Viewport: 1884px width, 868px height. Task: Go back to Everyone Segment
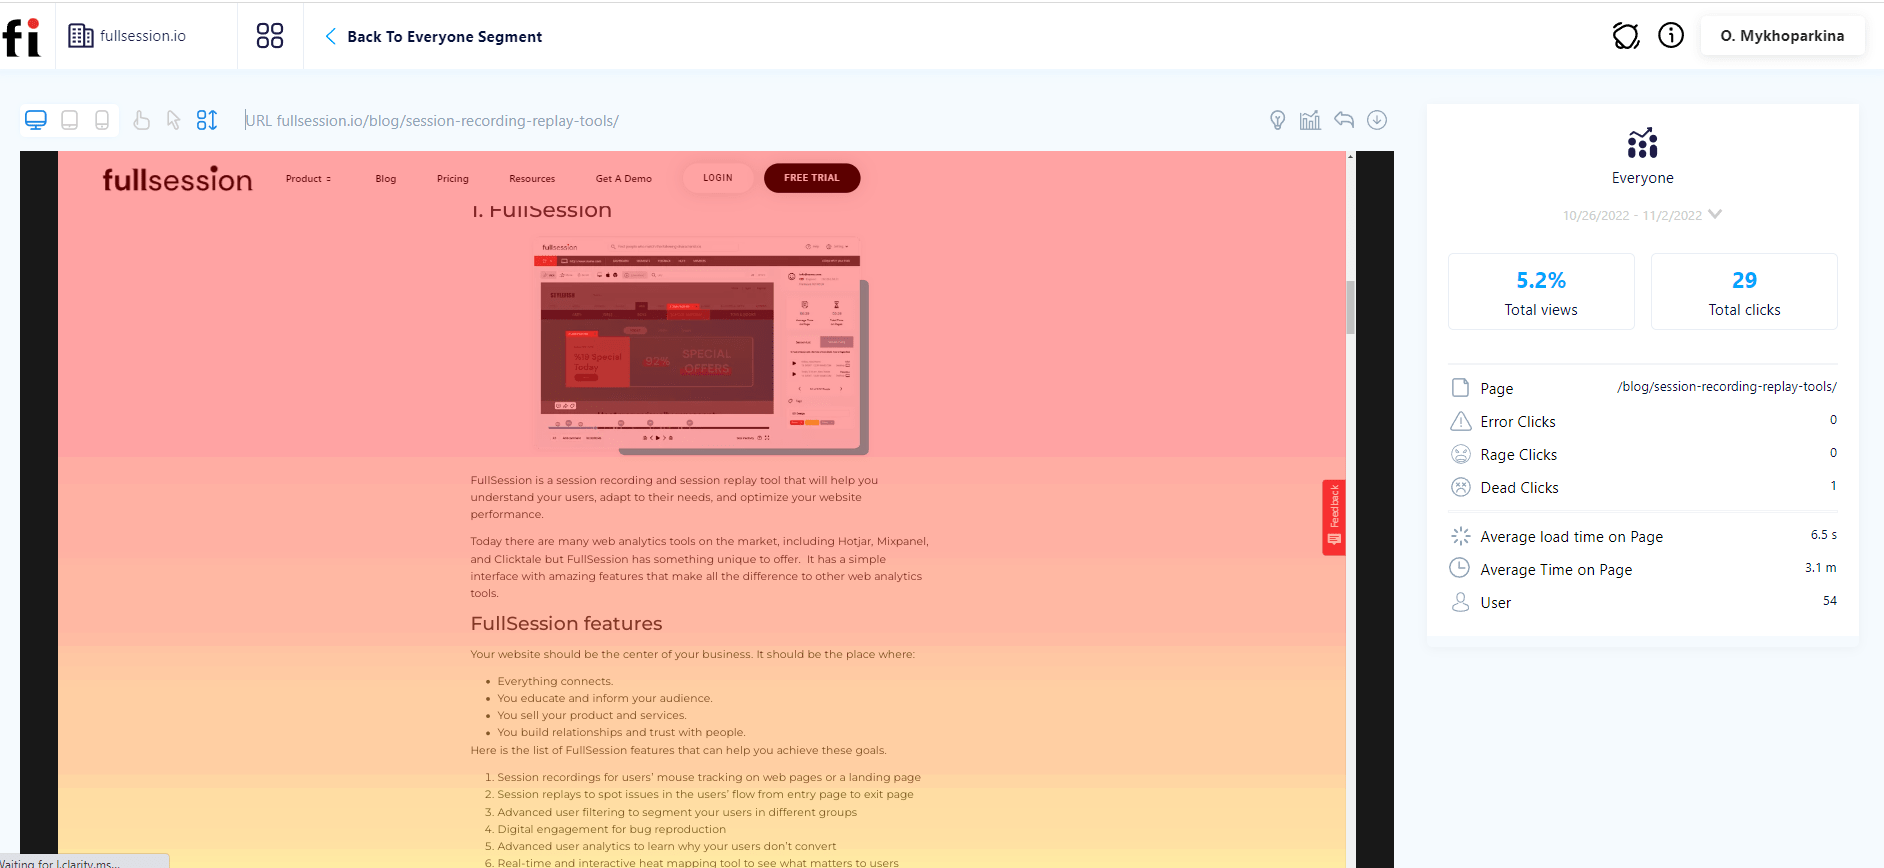[433, 36]
